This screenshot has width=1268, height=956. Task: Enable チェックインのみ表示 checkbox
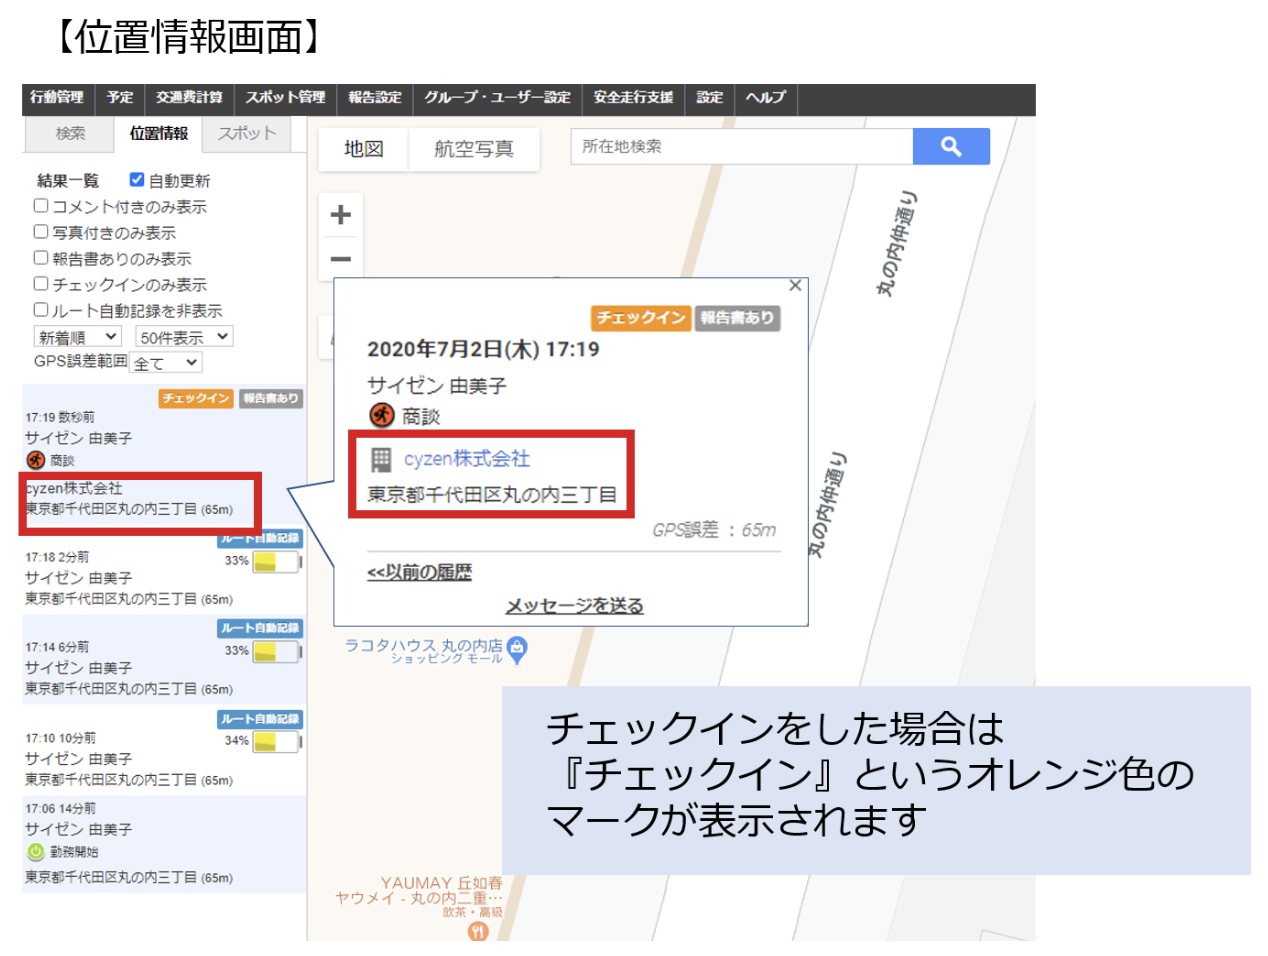coord(41,283)
